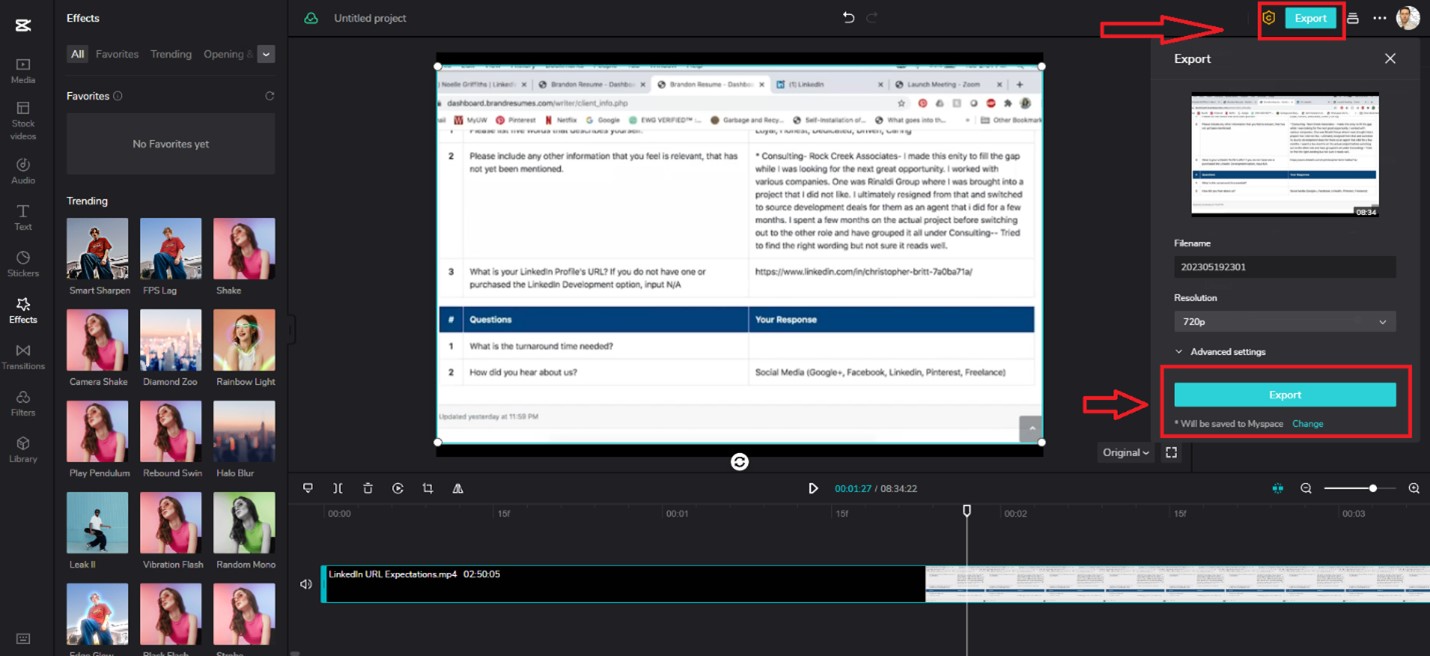Select the Media panel icon
Viewport: 1430px width, 656px height.
[x=23, y=72]
